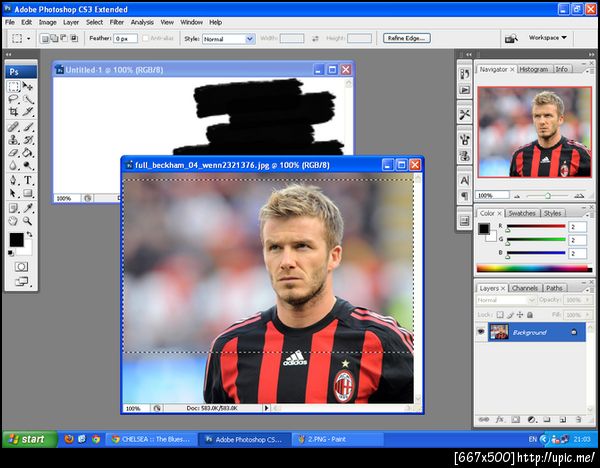Reset default foreground and background colors
The image size is (600, 468).
11,253
